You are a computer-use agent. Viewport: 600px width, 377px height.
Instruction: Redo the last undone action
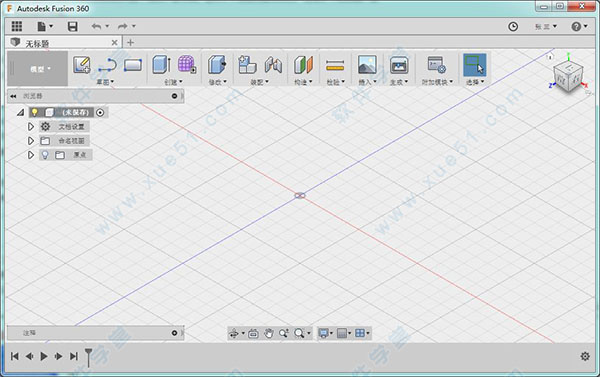click(122, 26)
